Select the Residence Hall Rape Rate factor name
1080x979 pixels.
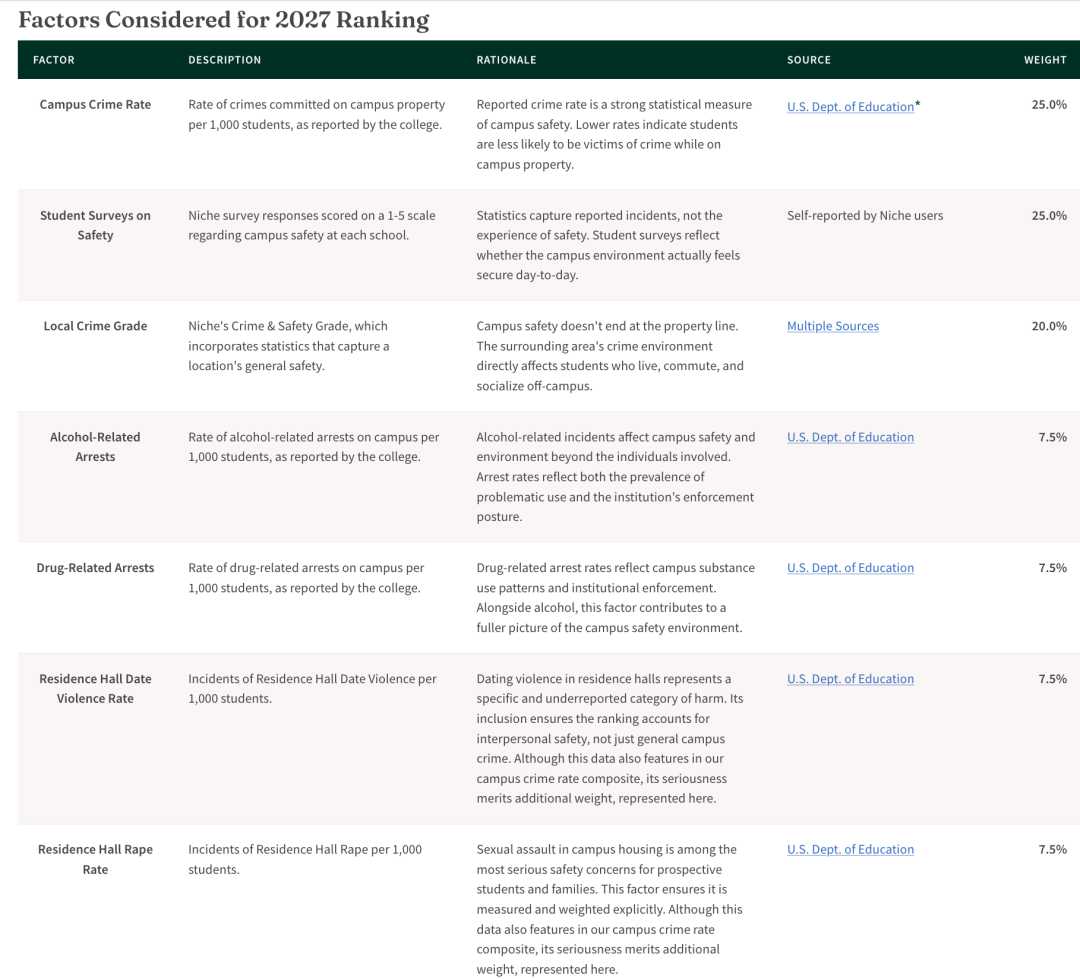(x=95, y=859)
